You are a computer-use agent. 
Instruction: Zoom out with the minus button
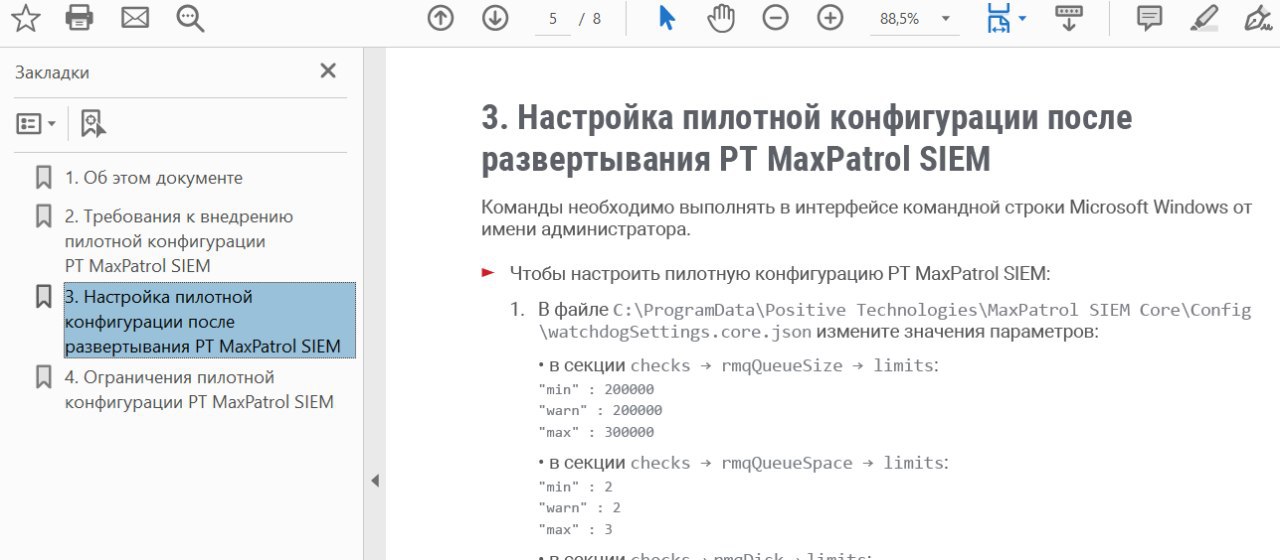coord(775,18)
